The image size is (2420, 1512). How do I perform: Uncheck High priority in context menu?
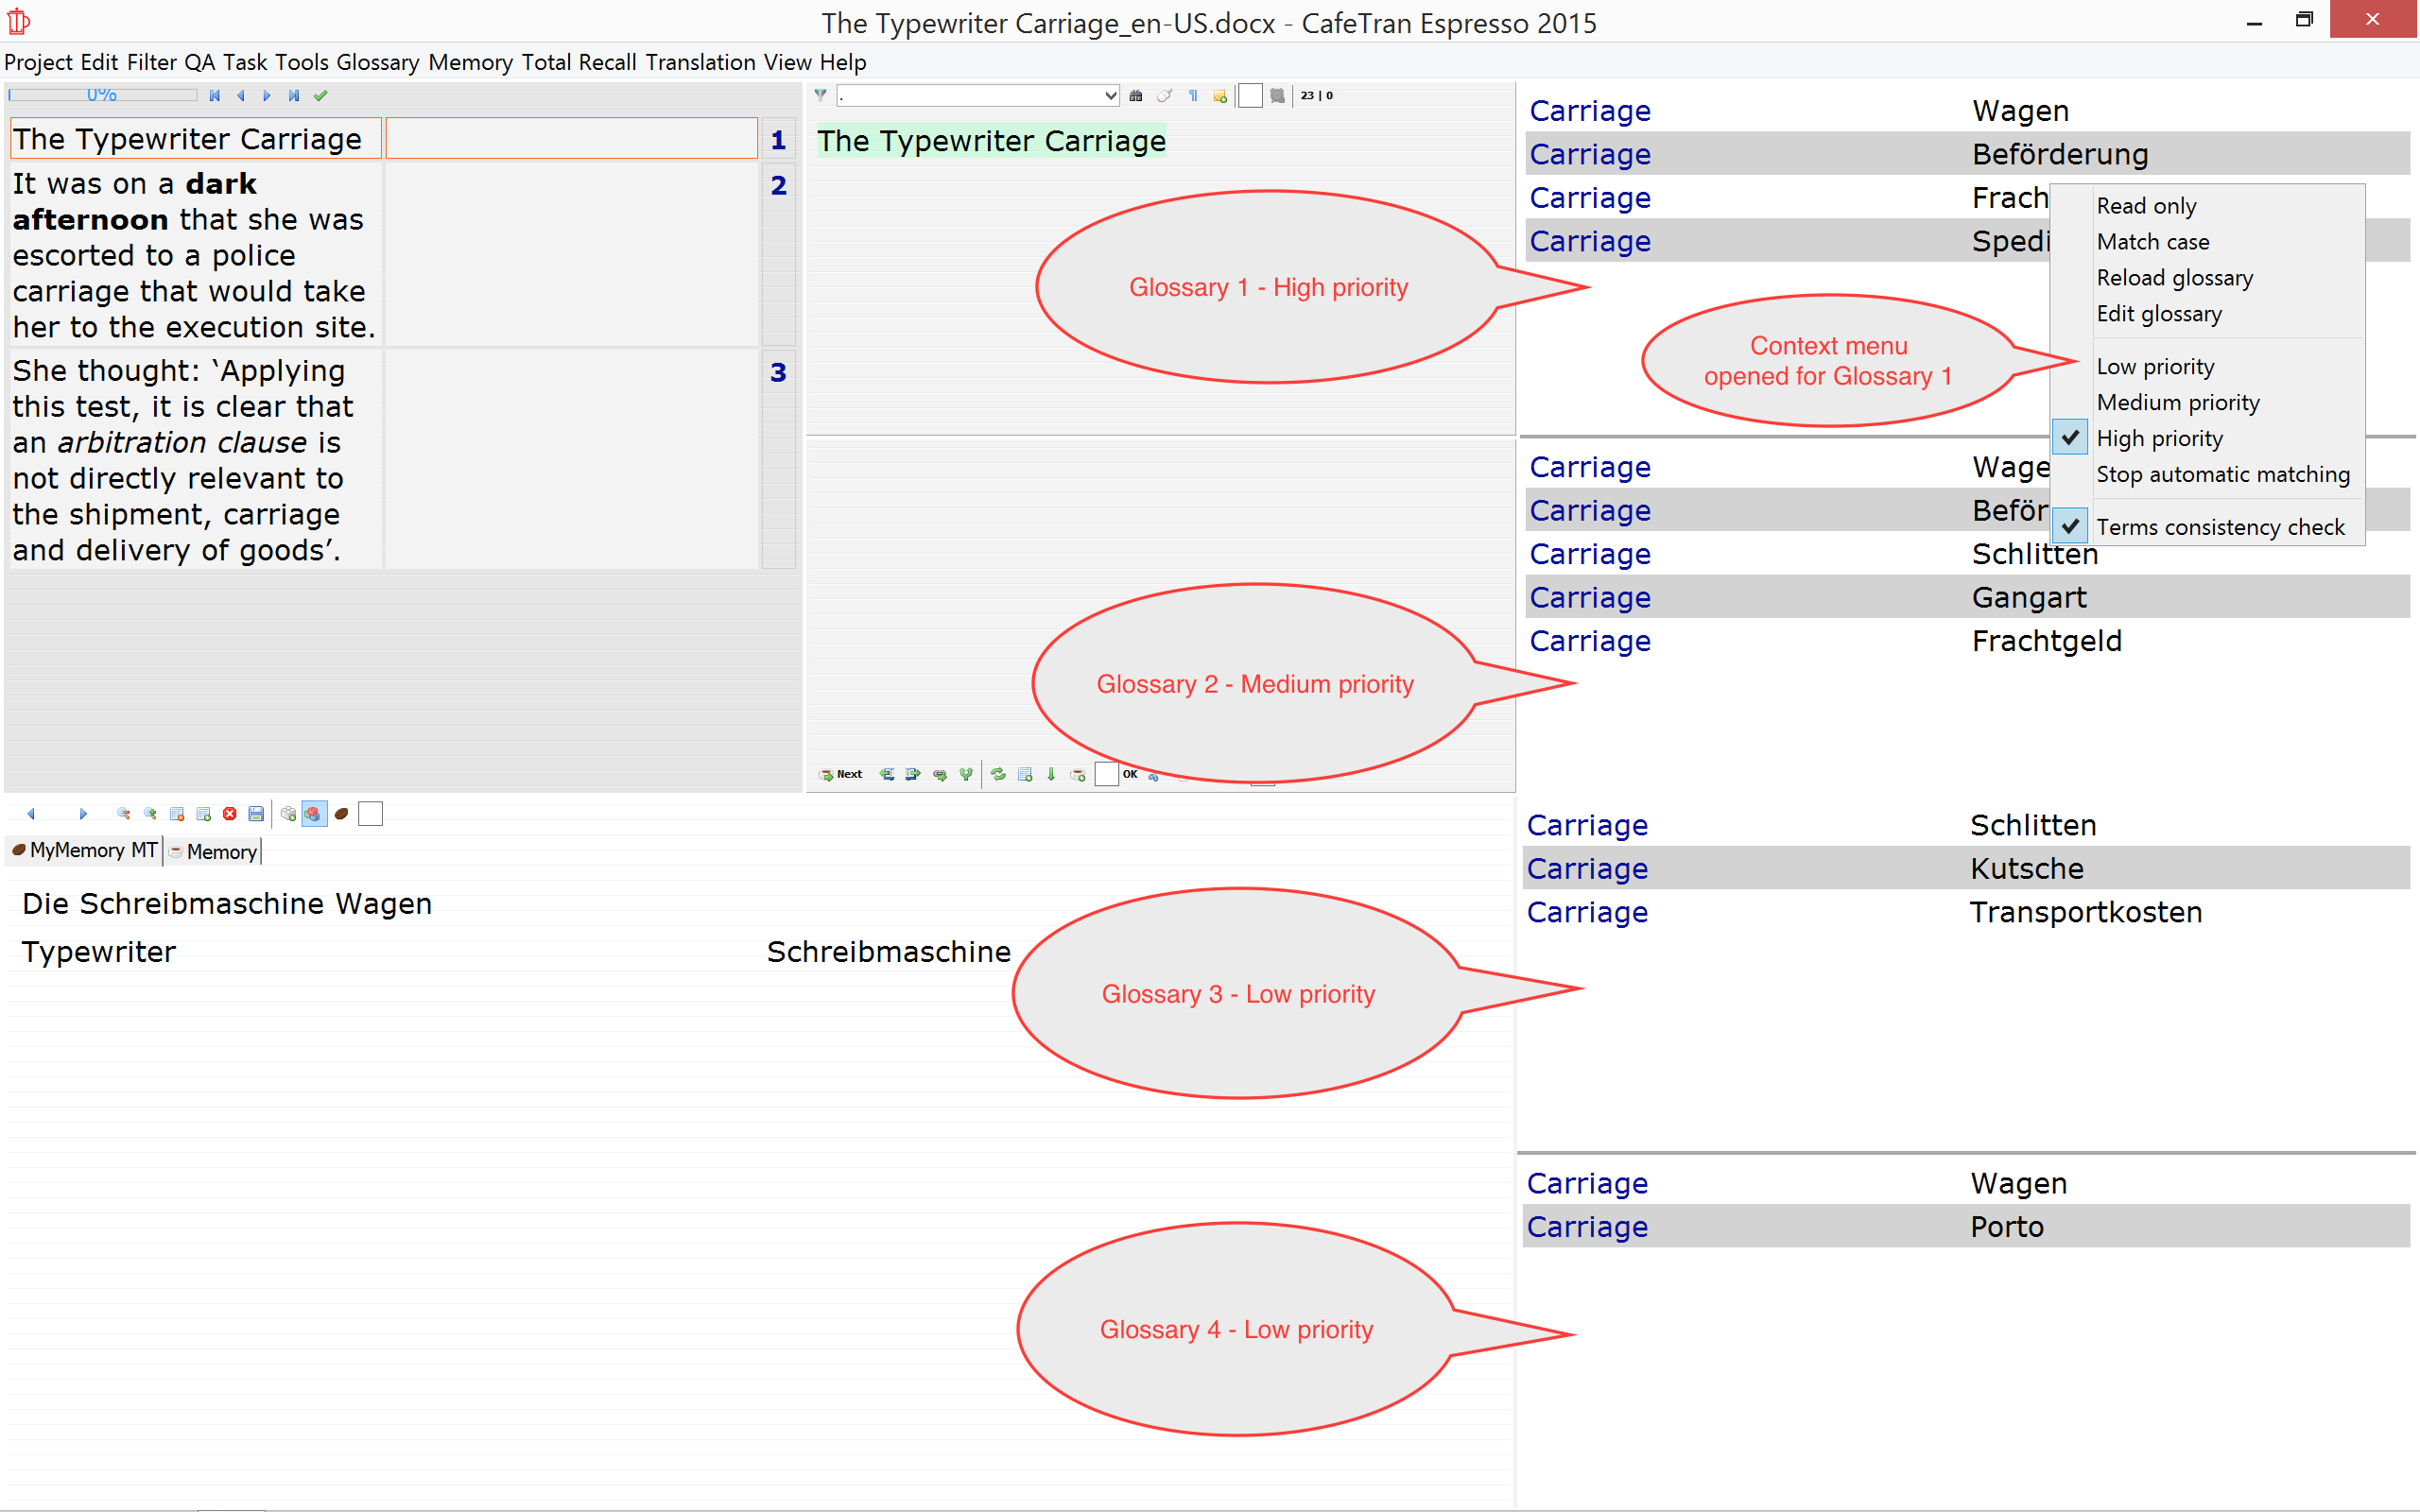click(x=2159, y=438)
